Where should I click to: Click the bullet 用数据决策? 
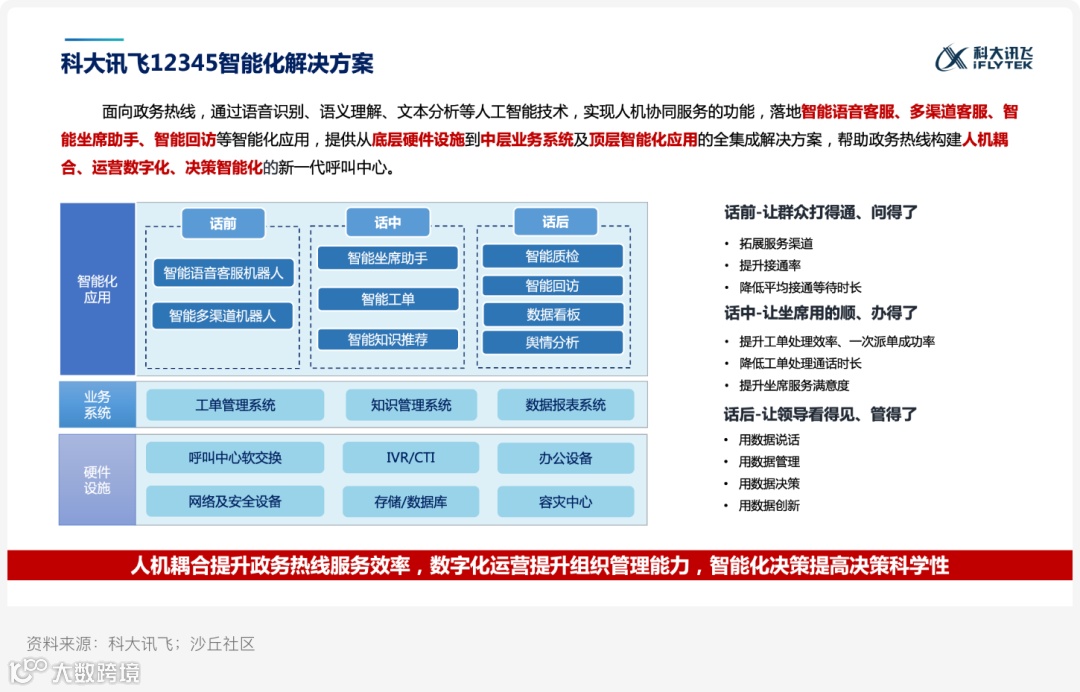click(769, 484)
